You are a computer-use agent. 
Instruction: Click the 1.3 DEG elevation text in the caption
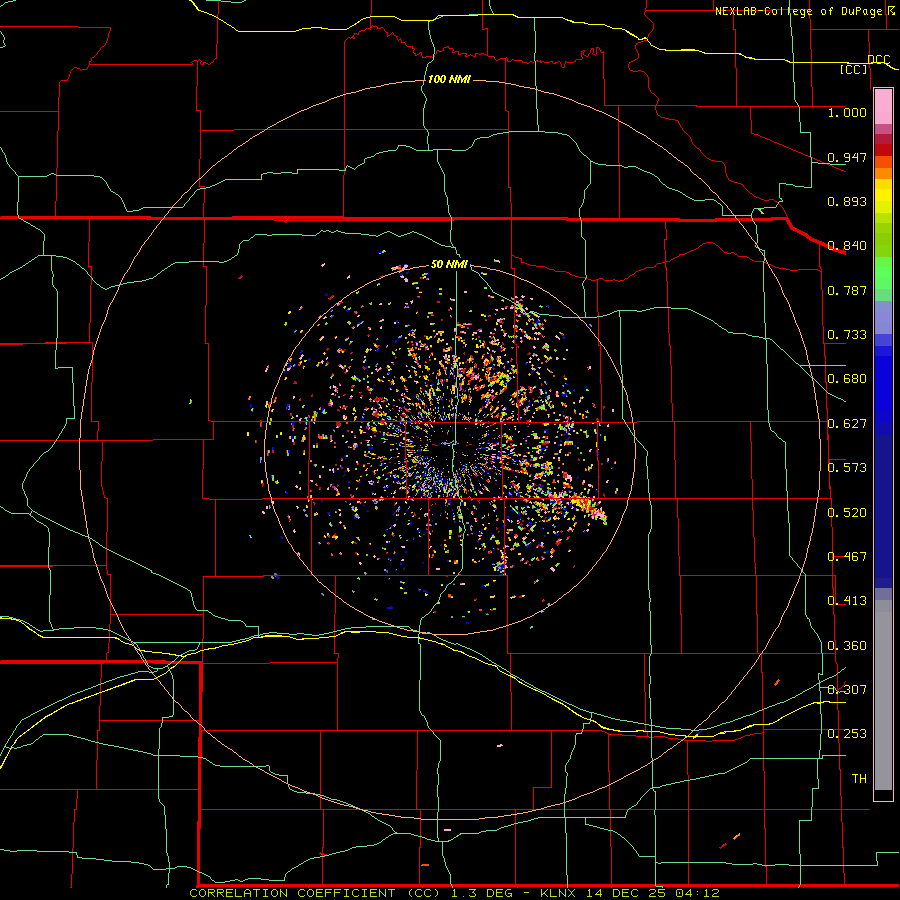(x=482, y=893)
